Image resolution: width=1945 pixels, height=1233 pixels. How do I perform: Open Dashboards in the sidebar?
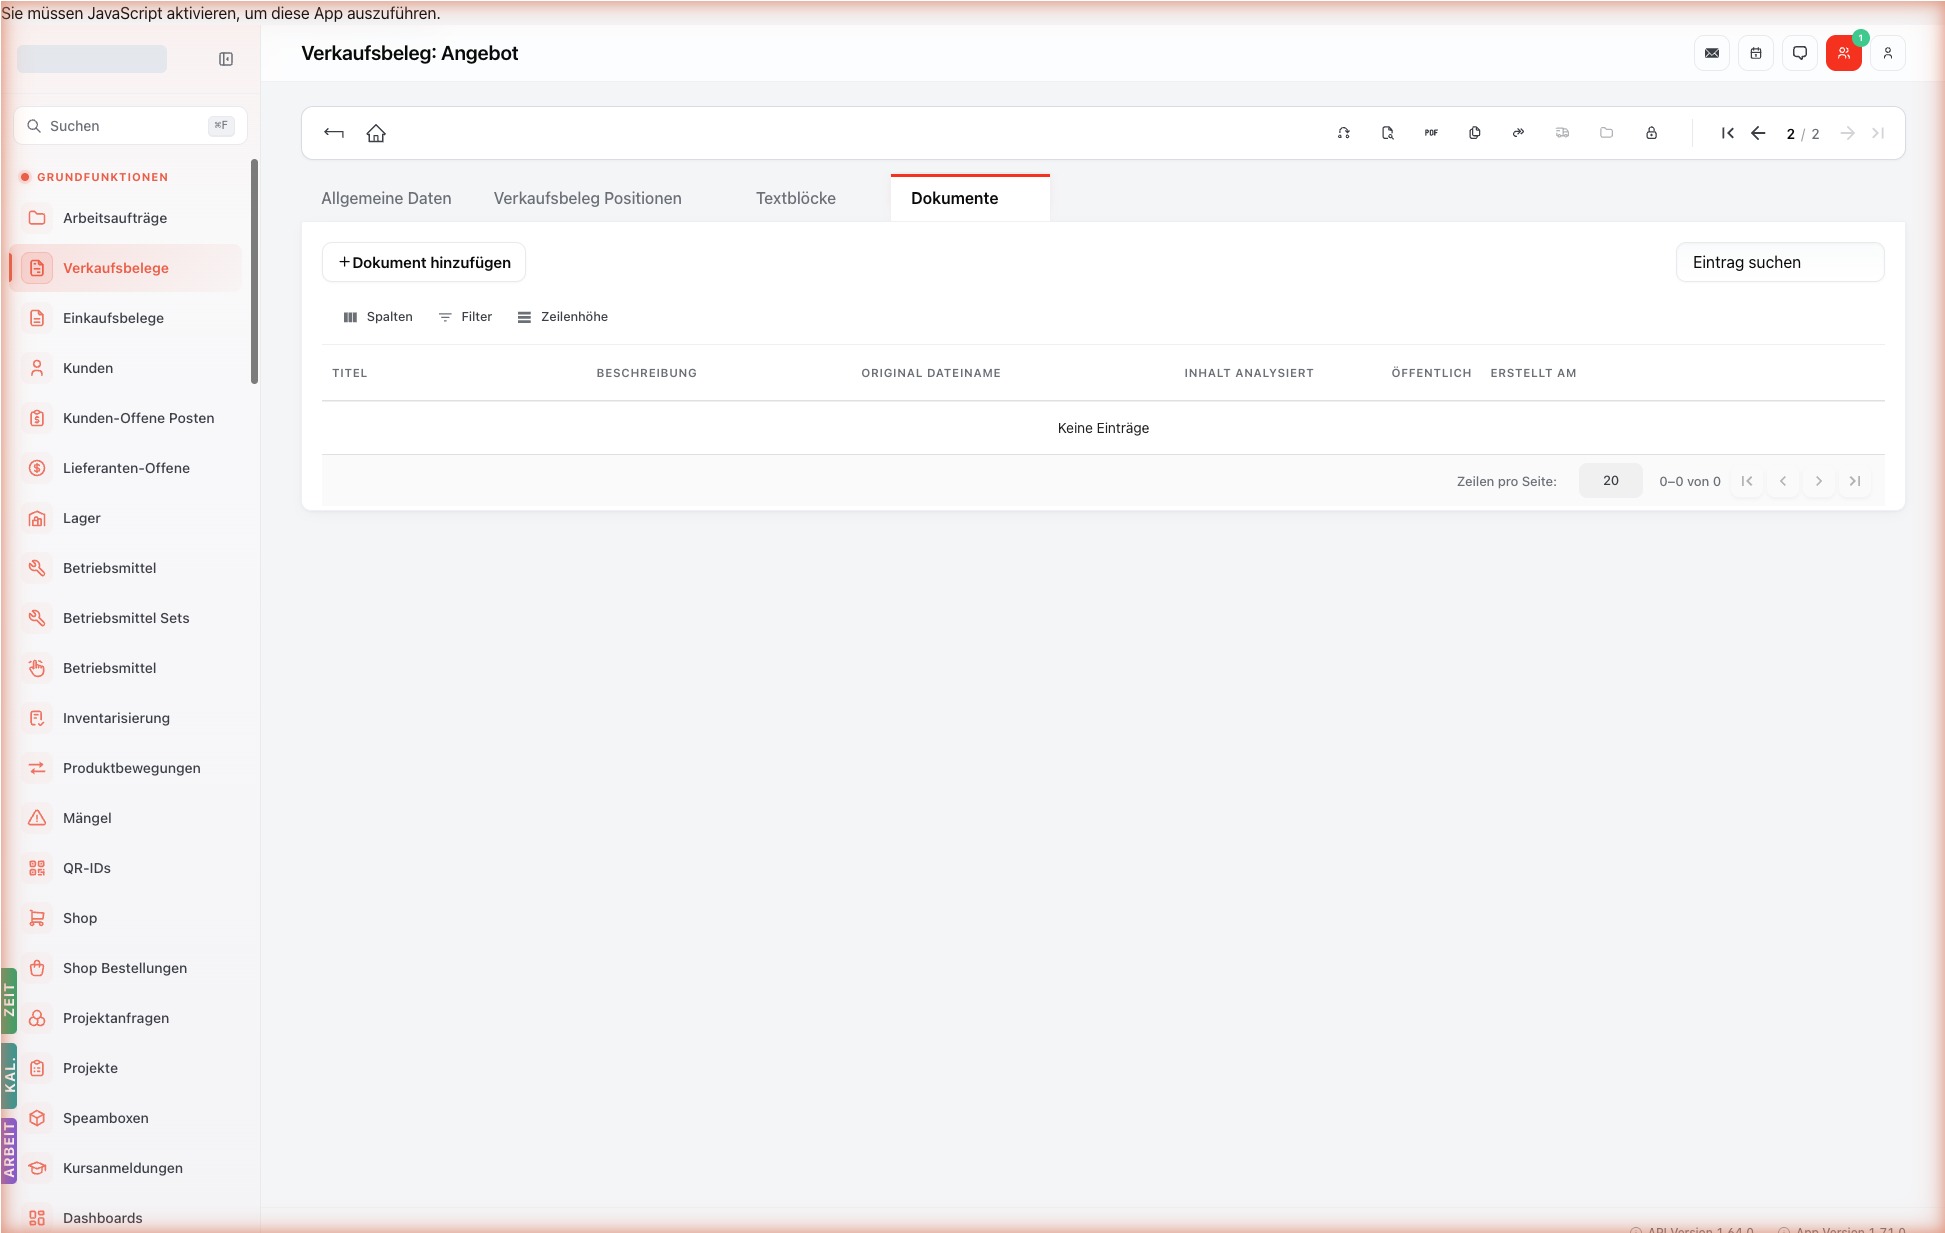[x=126, y=1218]
